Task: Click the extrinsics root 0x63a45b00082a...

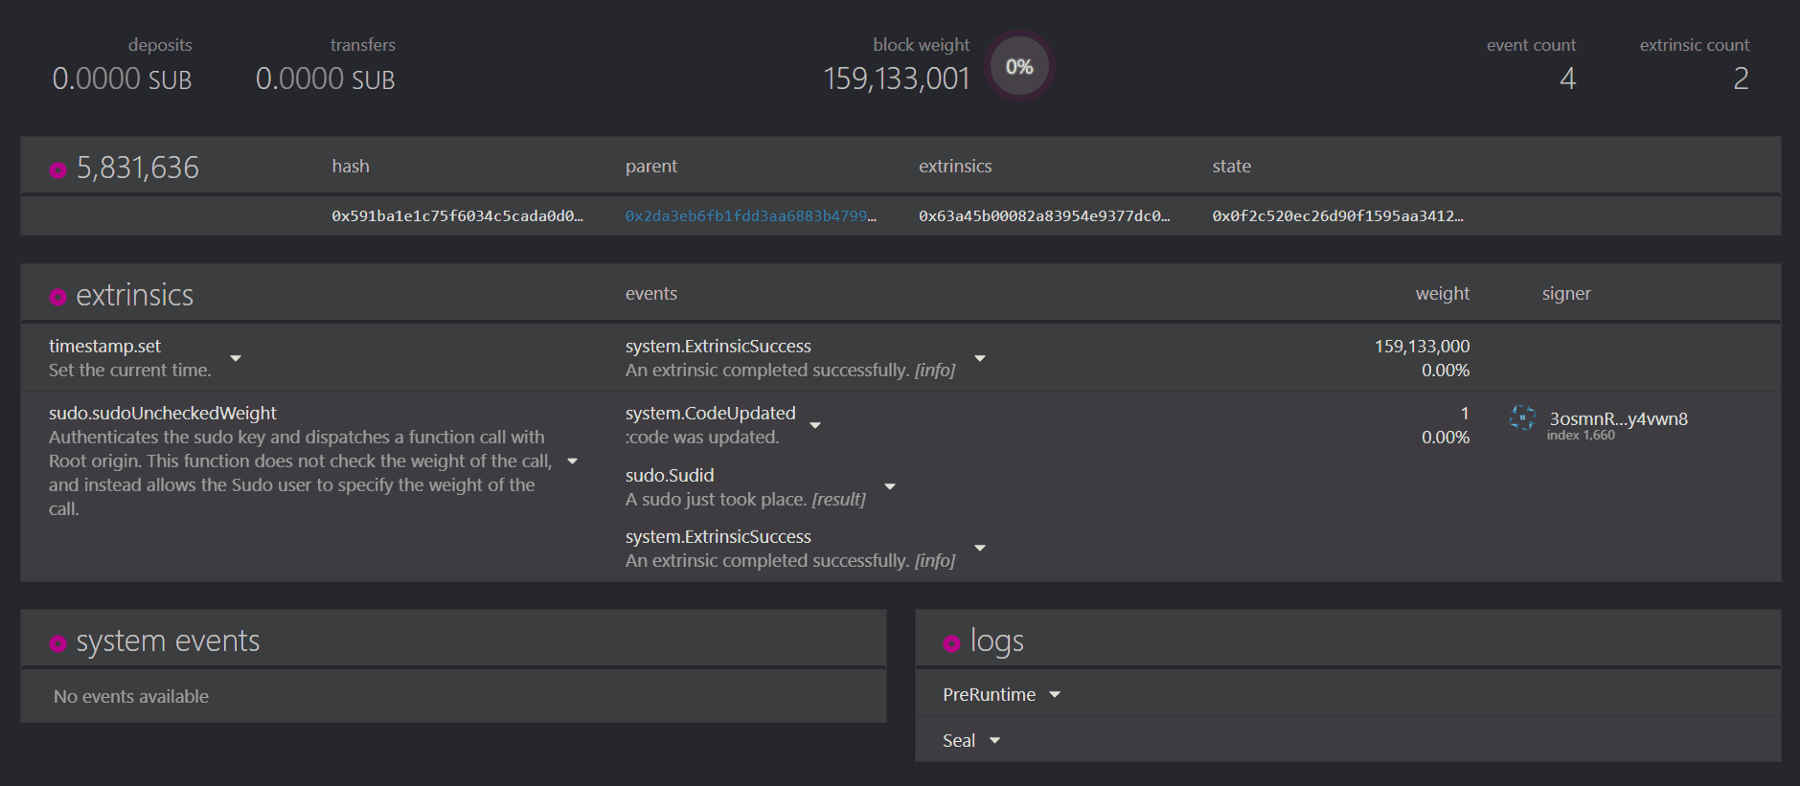Action: (x=1044, y=216)
